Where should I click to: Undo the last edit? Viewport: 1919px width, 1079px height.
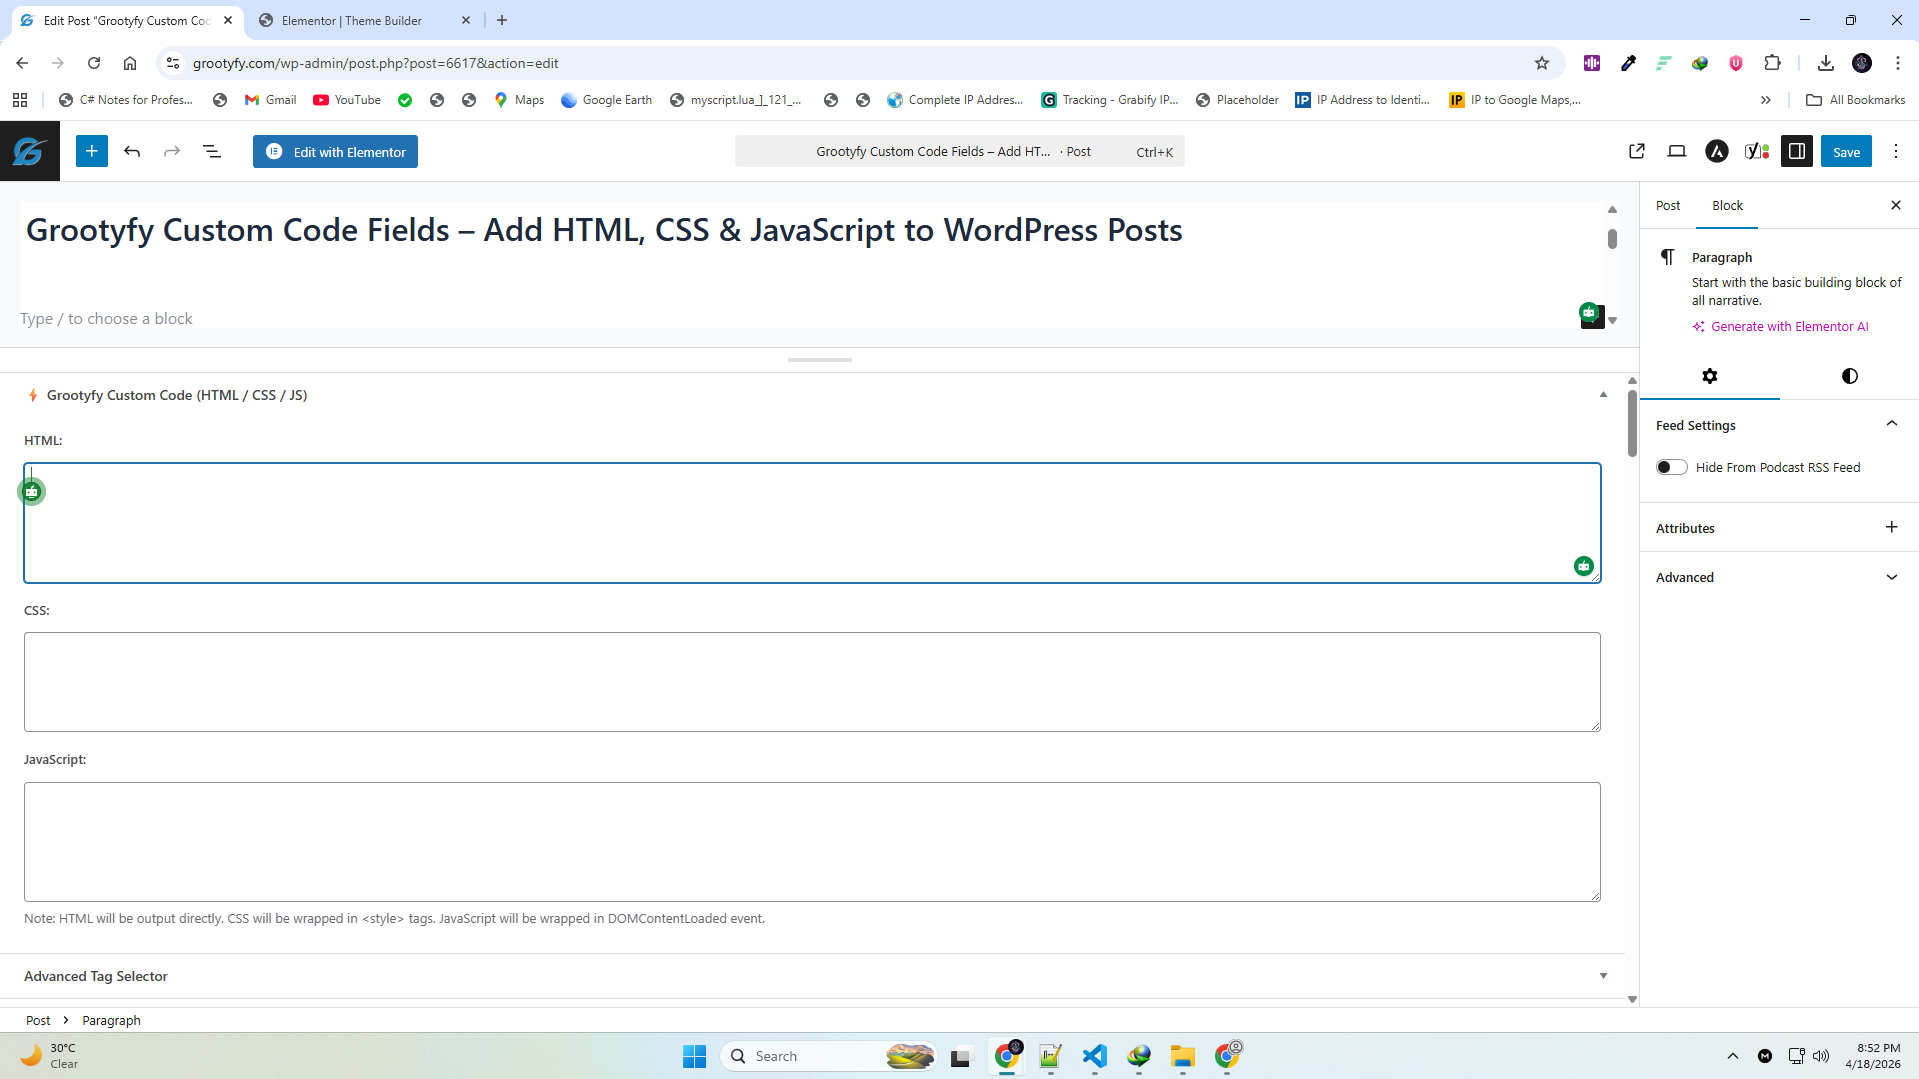[x=132, y=151]
